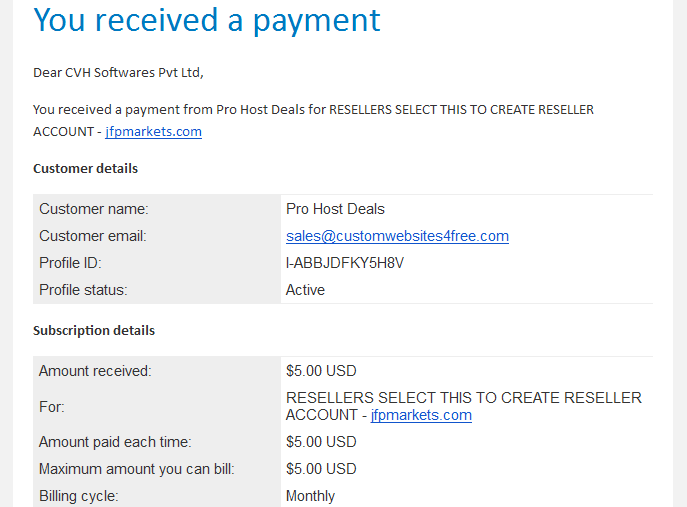Click the Amount received value $5.00 USD

(321, 371)
